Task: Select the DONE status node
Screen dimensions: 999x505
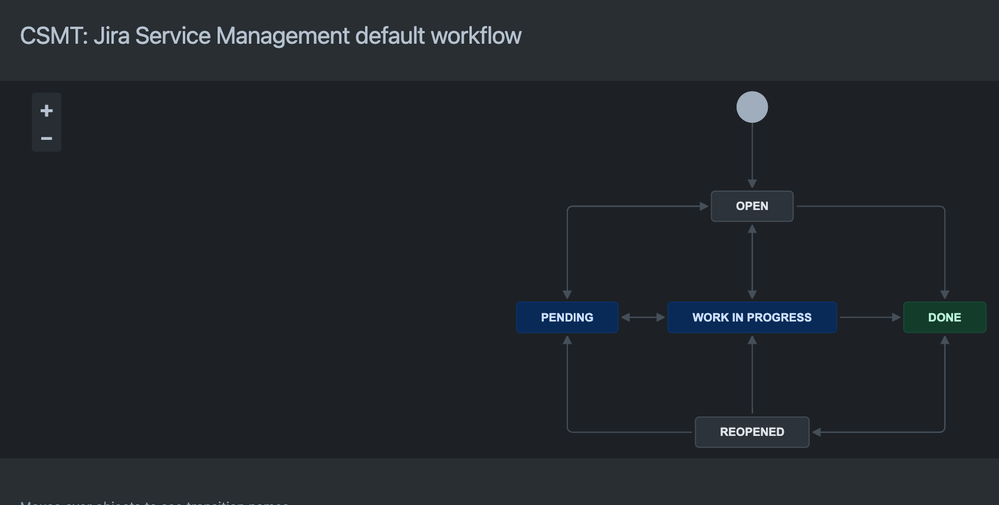Action: [944, 317]
